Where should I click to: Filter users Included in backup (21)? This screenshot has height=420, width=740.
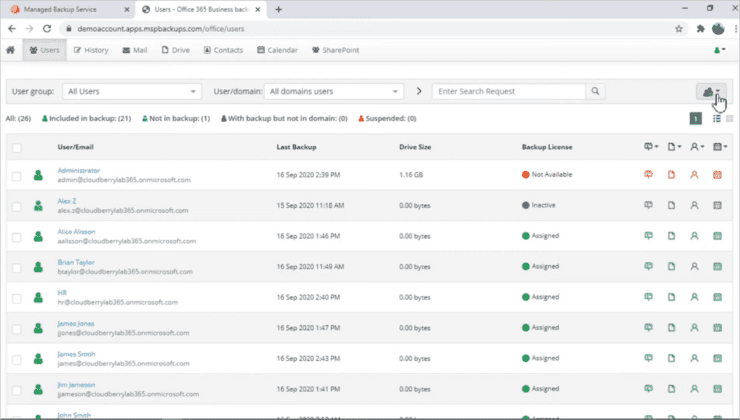(x=86, y=118)
